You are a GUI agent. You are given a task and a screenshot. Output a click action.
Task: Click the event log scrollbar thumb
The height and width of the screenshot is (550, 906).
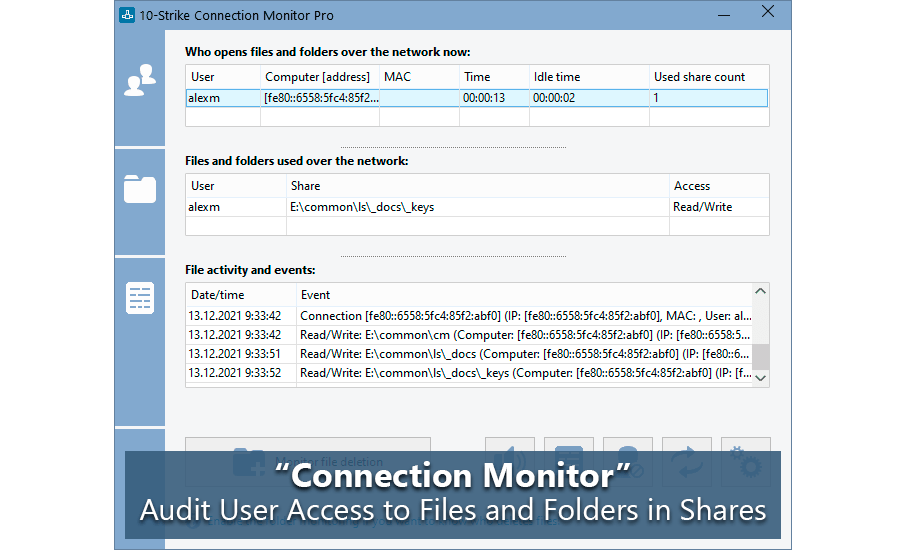coord(761,356)
